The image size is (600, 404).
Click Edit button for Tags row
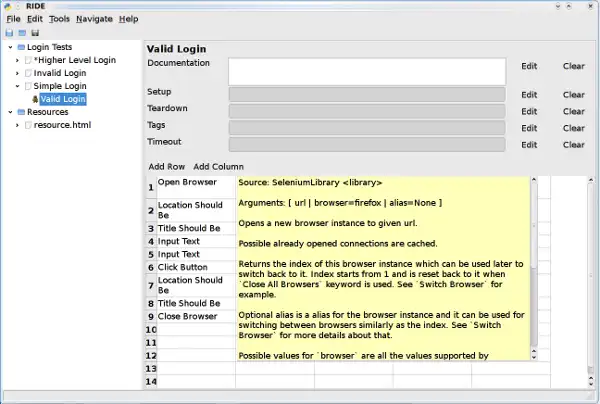pyautogui.click(x=529, y=128)
